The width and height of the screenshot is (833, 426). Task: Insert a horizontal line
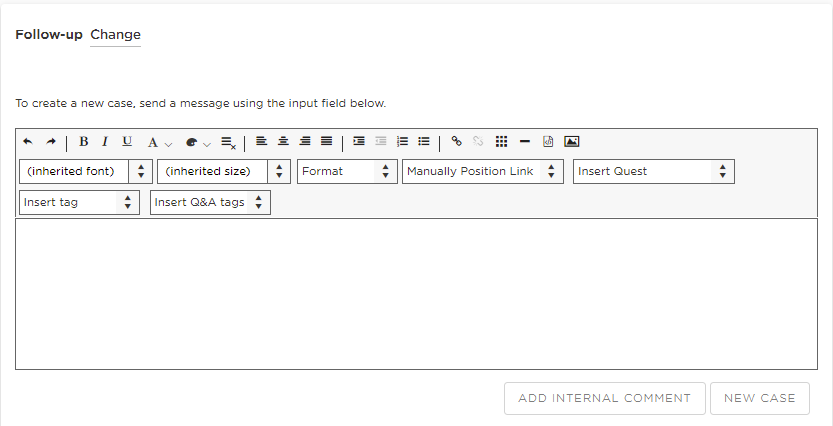tap(525, 141)
